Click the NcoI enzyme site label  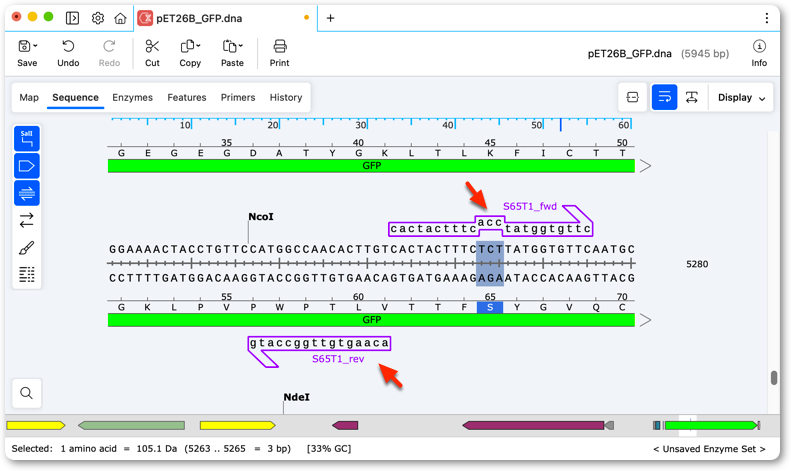tap(261, 216)
